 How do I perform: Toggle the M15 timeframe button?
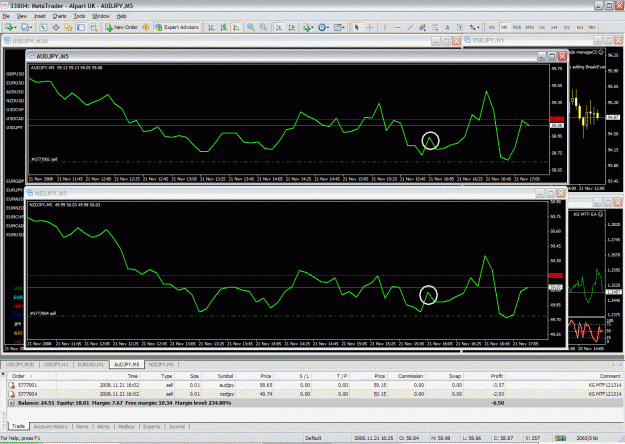(x=517, y=27)
